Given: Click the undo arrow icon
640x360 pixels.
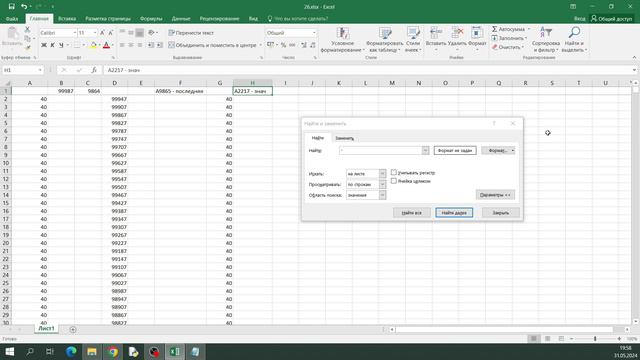Looking at the screenshot, I should point(24,7).
